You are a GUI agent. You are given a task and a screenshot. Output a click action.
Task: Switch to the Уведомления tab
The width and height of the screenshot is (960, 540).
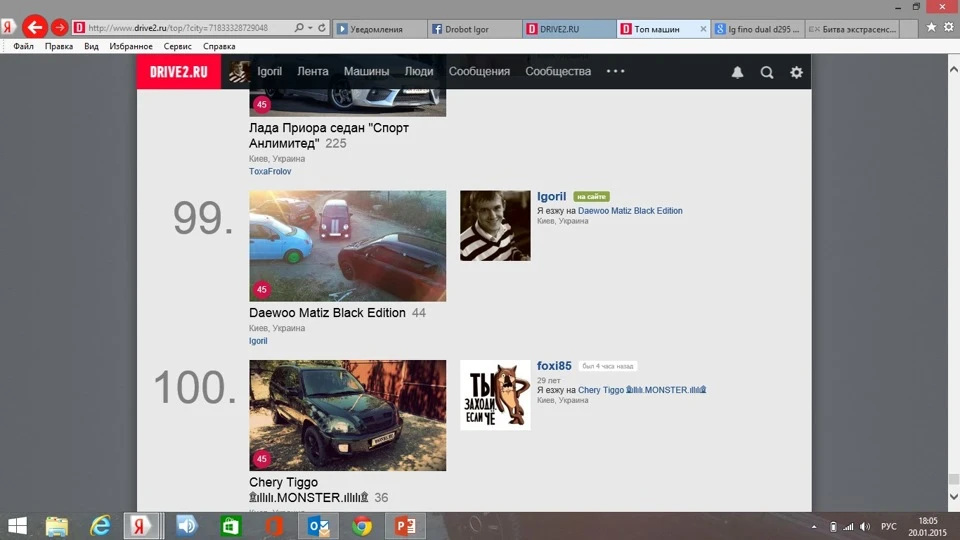coord(380,29)
